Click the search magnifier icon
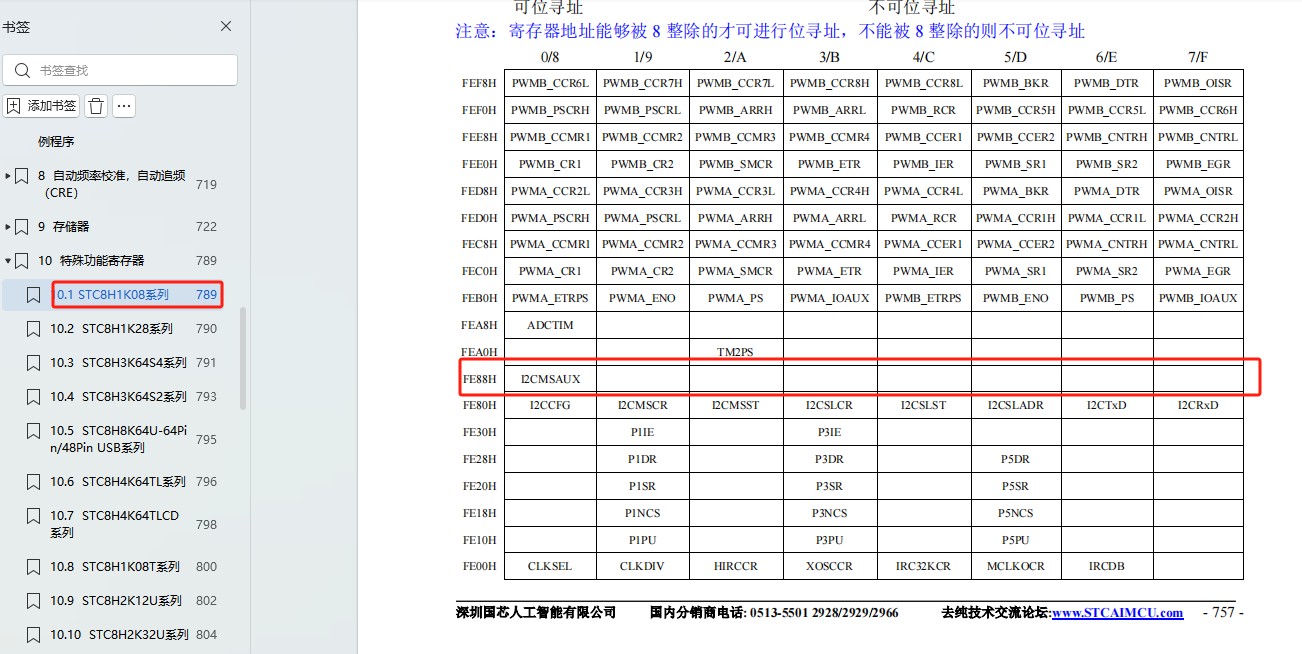Screen dimensions: 1302x654 coord(23,70)
